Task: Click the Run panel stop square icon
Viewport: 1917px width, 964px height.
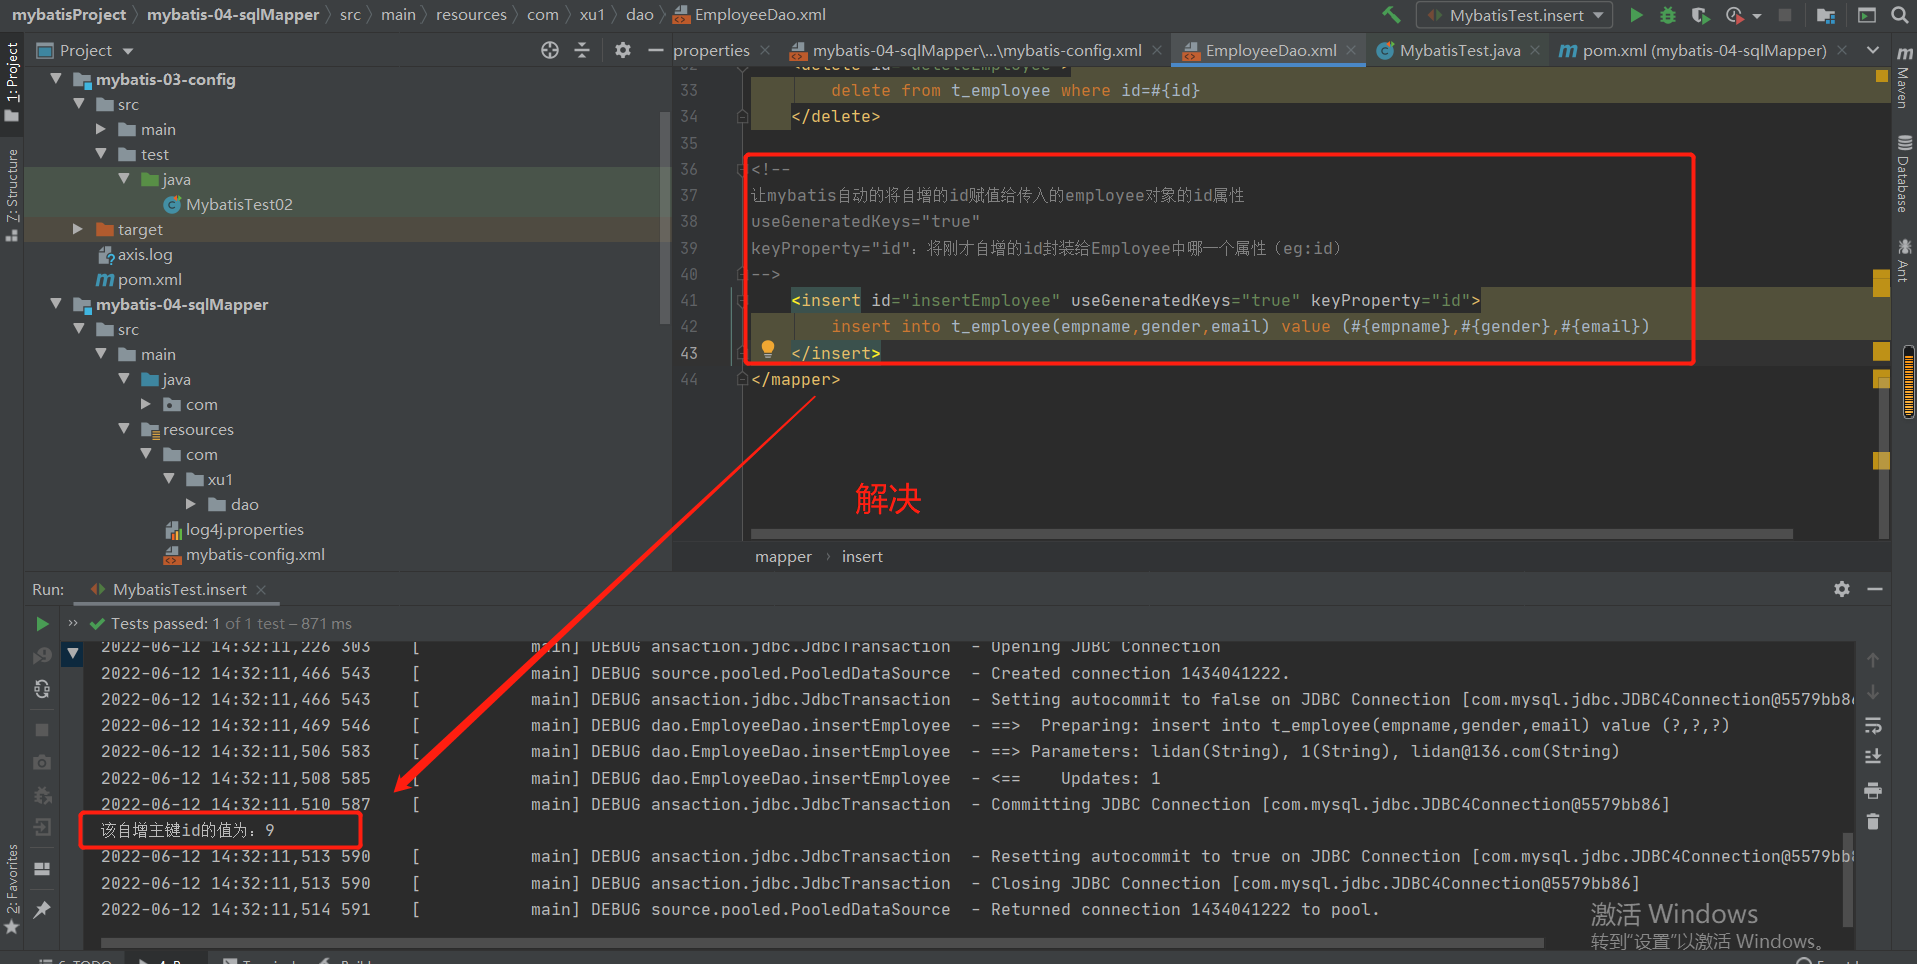Action: point(42,730)
